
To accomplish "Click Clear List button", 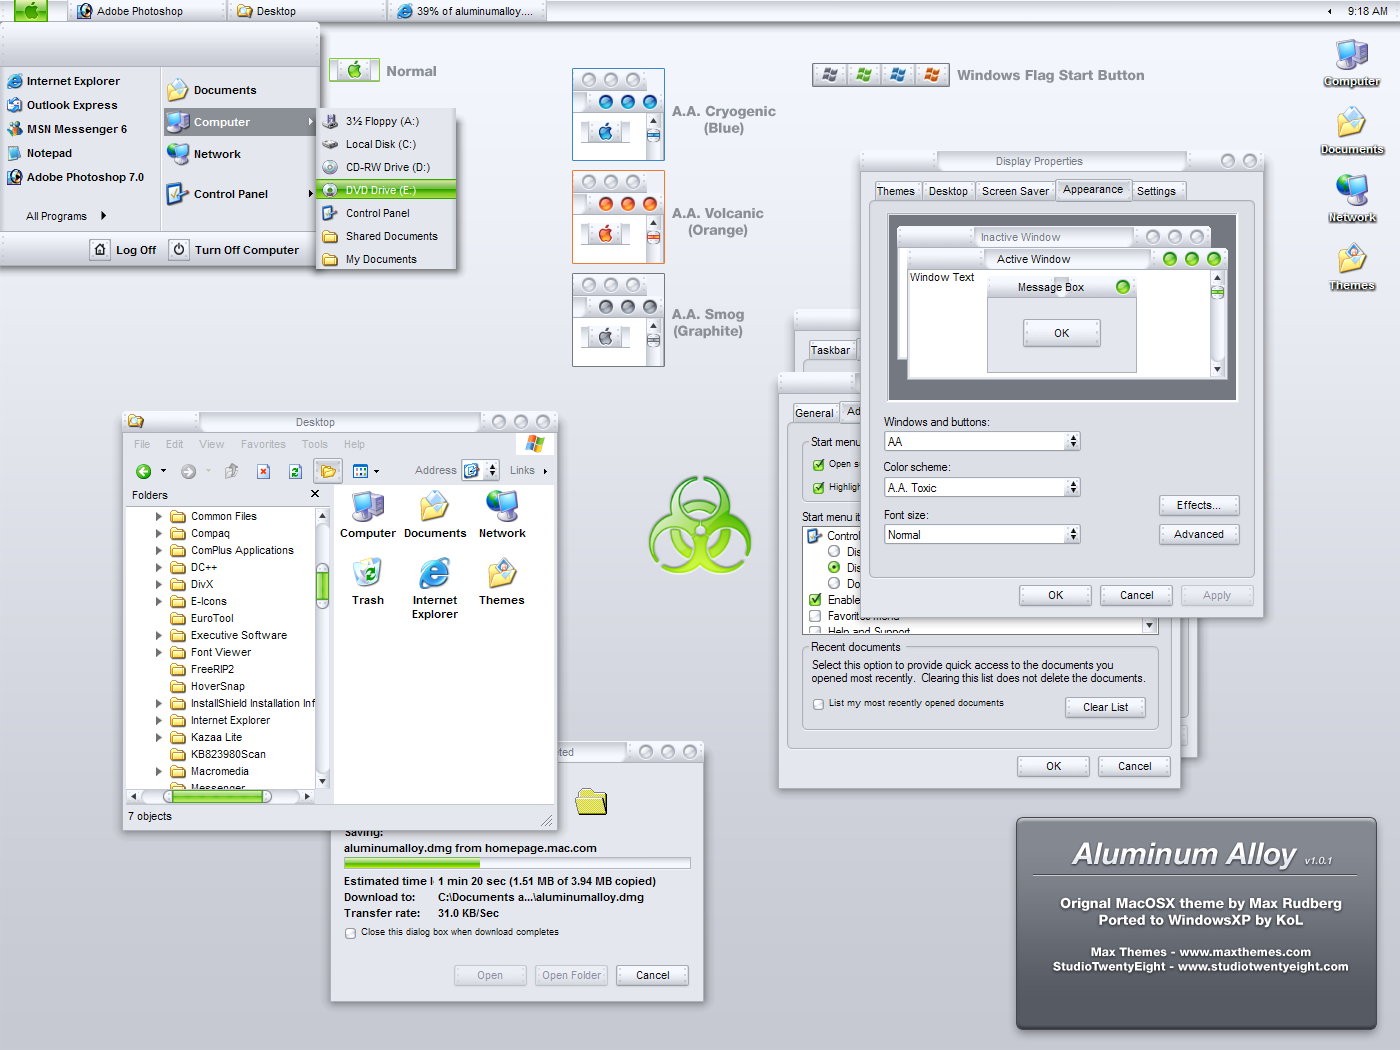I will point(1105,707).
